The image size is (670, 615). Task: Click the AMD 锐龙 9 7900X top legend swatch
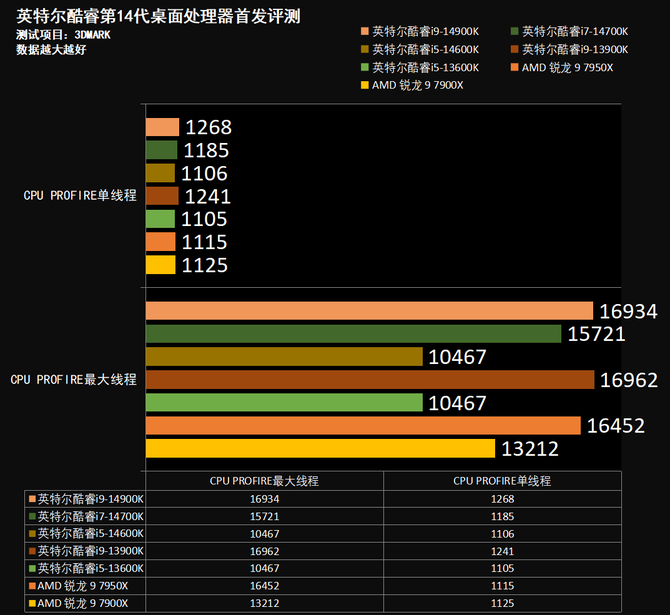(364, 85)
